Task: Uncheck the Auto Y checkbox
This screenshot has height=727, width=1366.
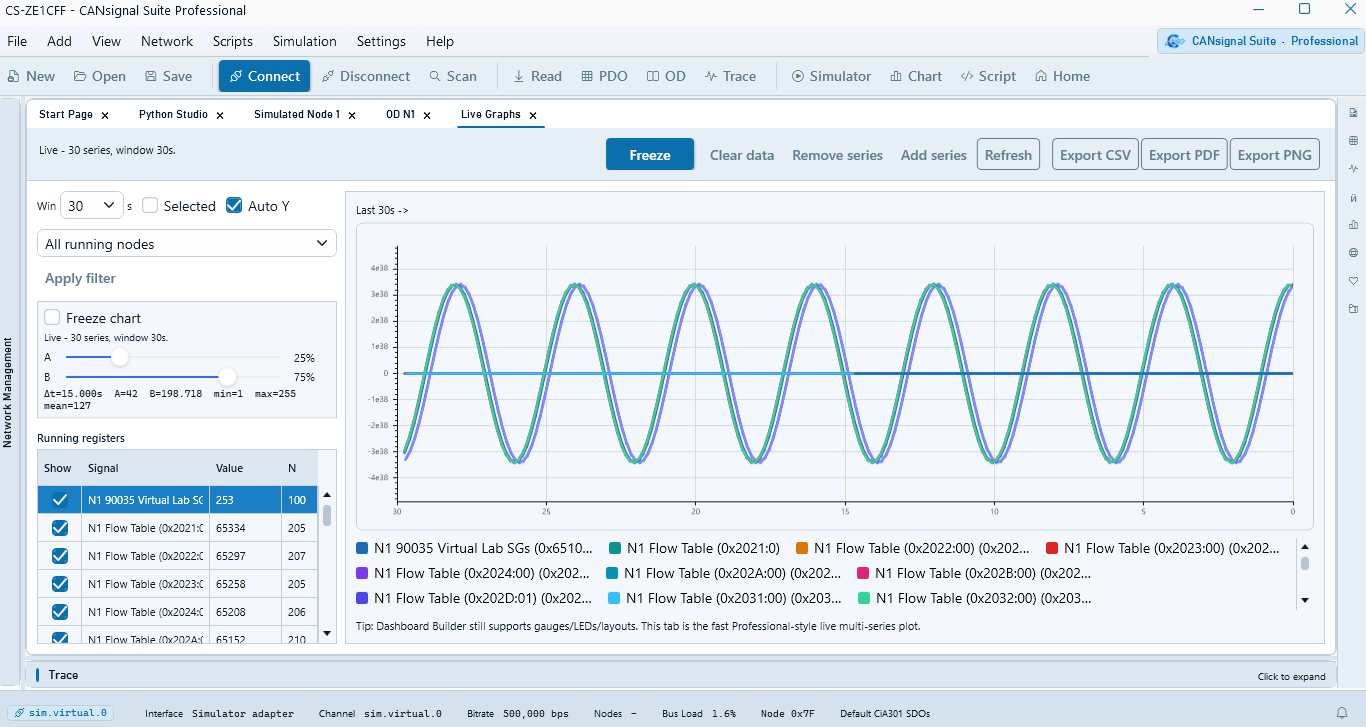Action: (x=234, y=205)
